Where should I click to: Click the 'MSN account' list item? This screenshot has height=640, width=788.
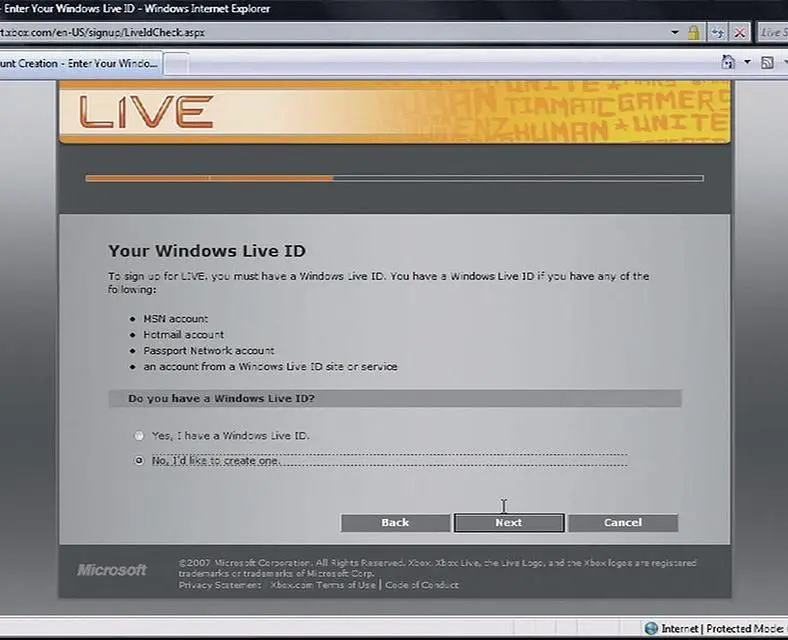click(x=175, y=318)
